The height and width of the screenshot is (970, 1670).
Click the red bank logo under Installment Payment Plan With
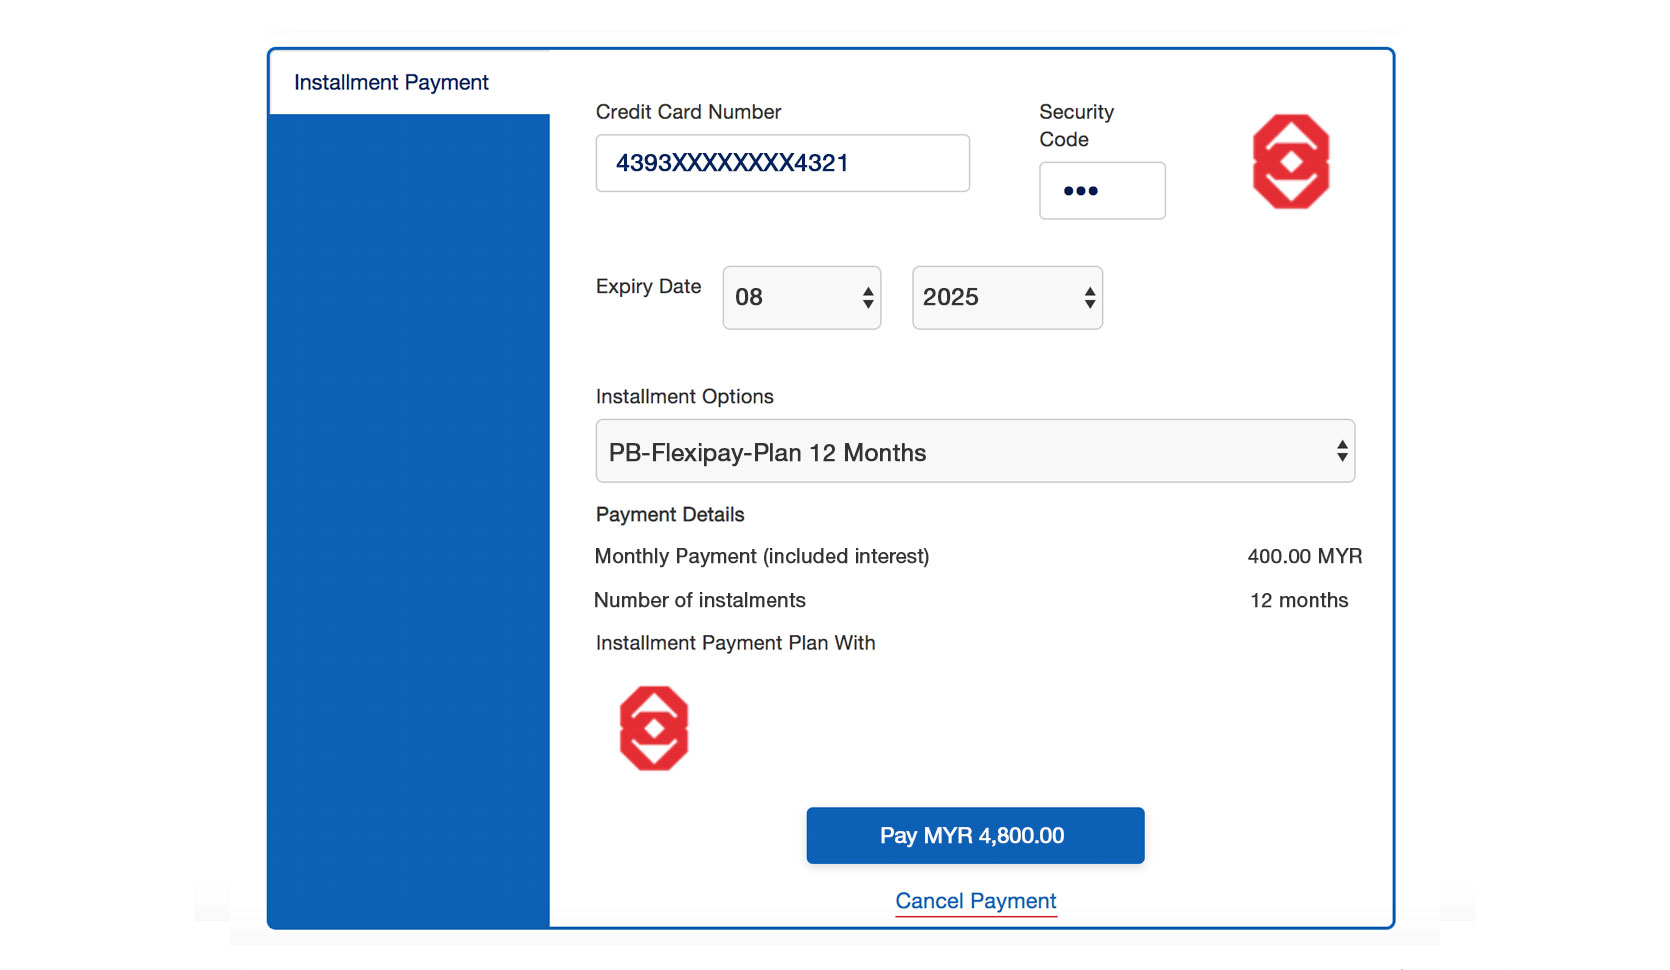point(654,728)
